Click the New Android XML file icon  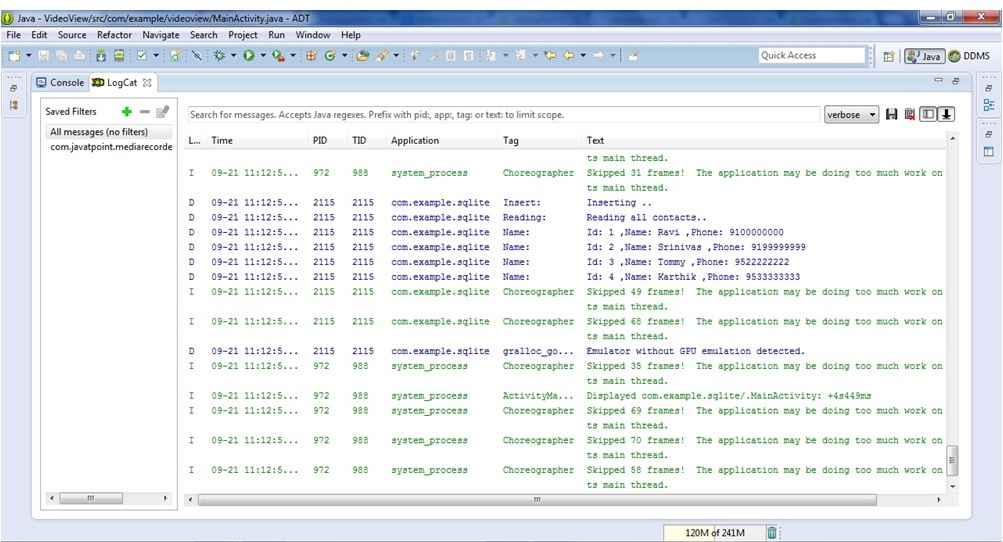tap(175, 56)
